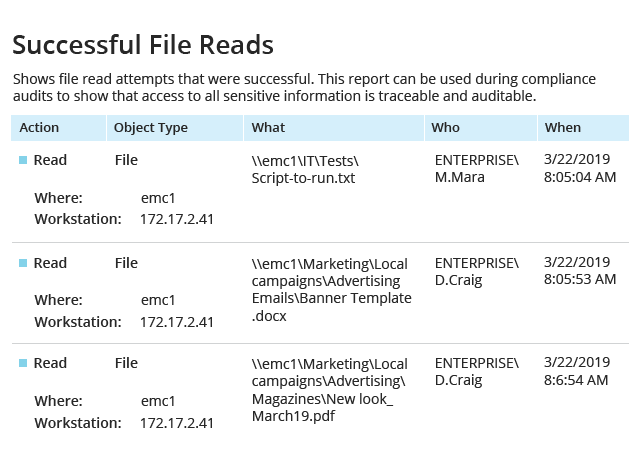
Task: Click the blue marker of the New look_March19.pdf row
Action: coord(23,363)
